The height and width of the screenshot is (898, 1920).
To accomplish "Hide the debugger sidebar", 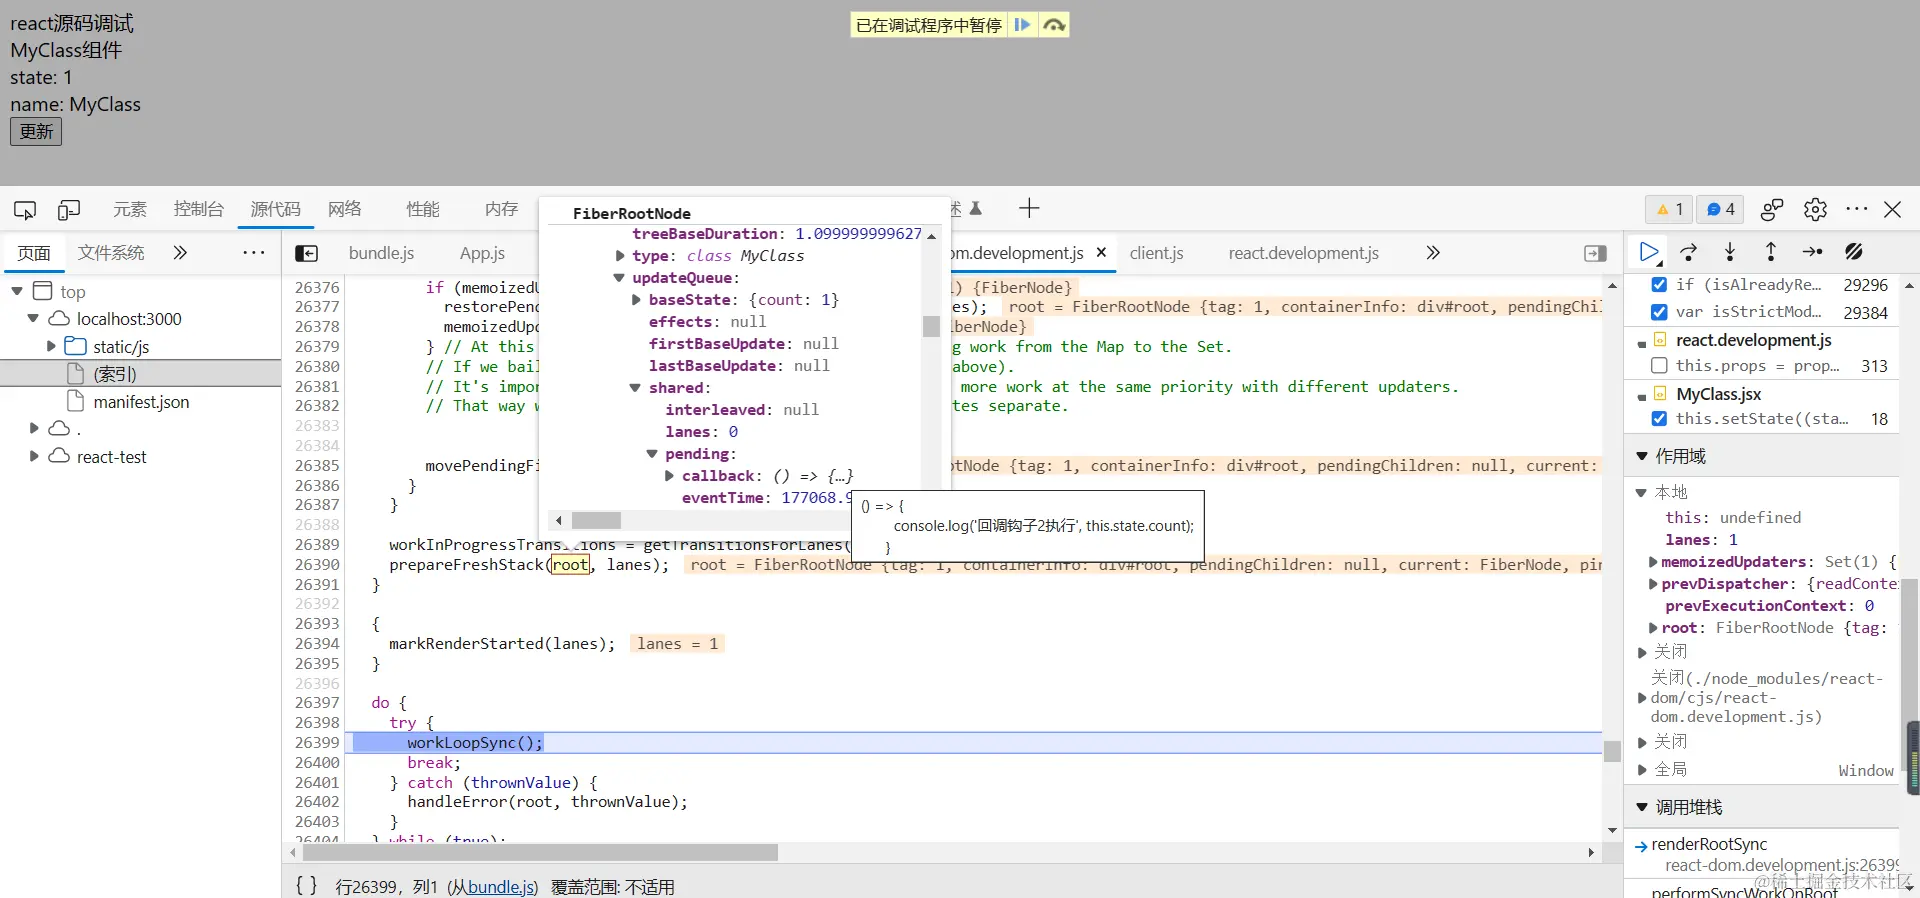I will 1595,254.
